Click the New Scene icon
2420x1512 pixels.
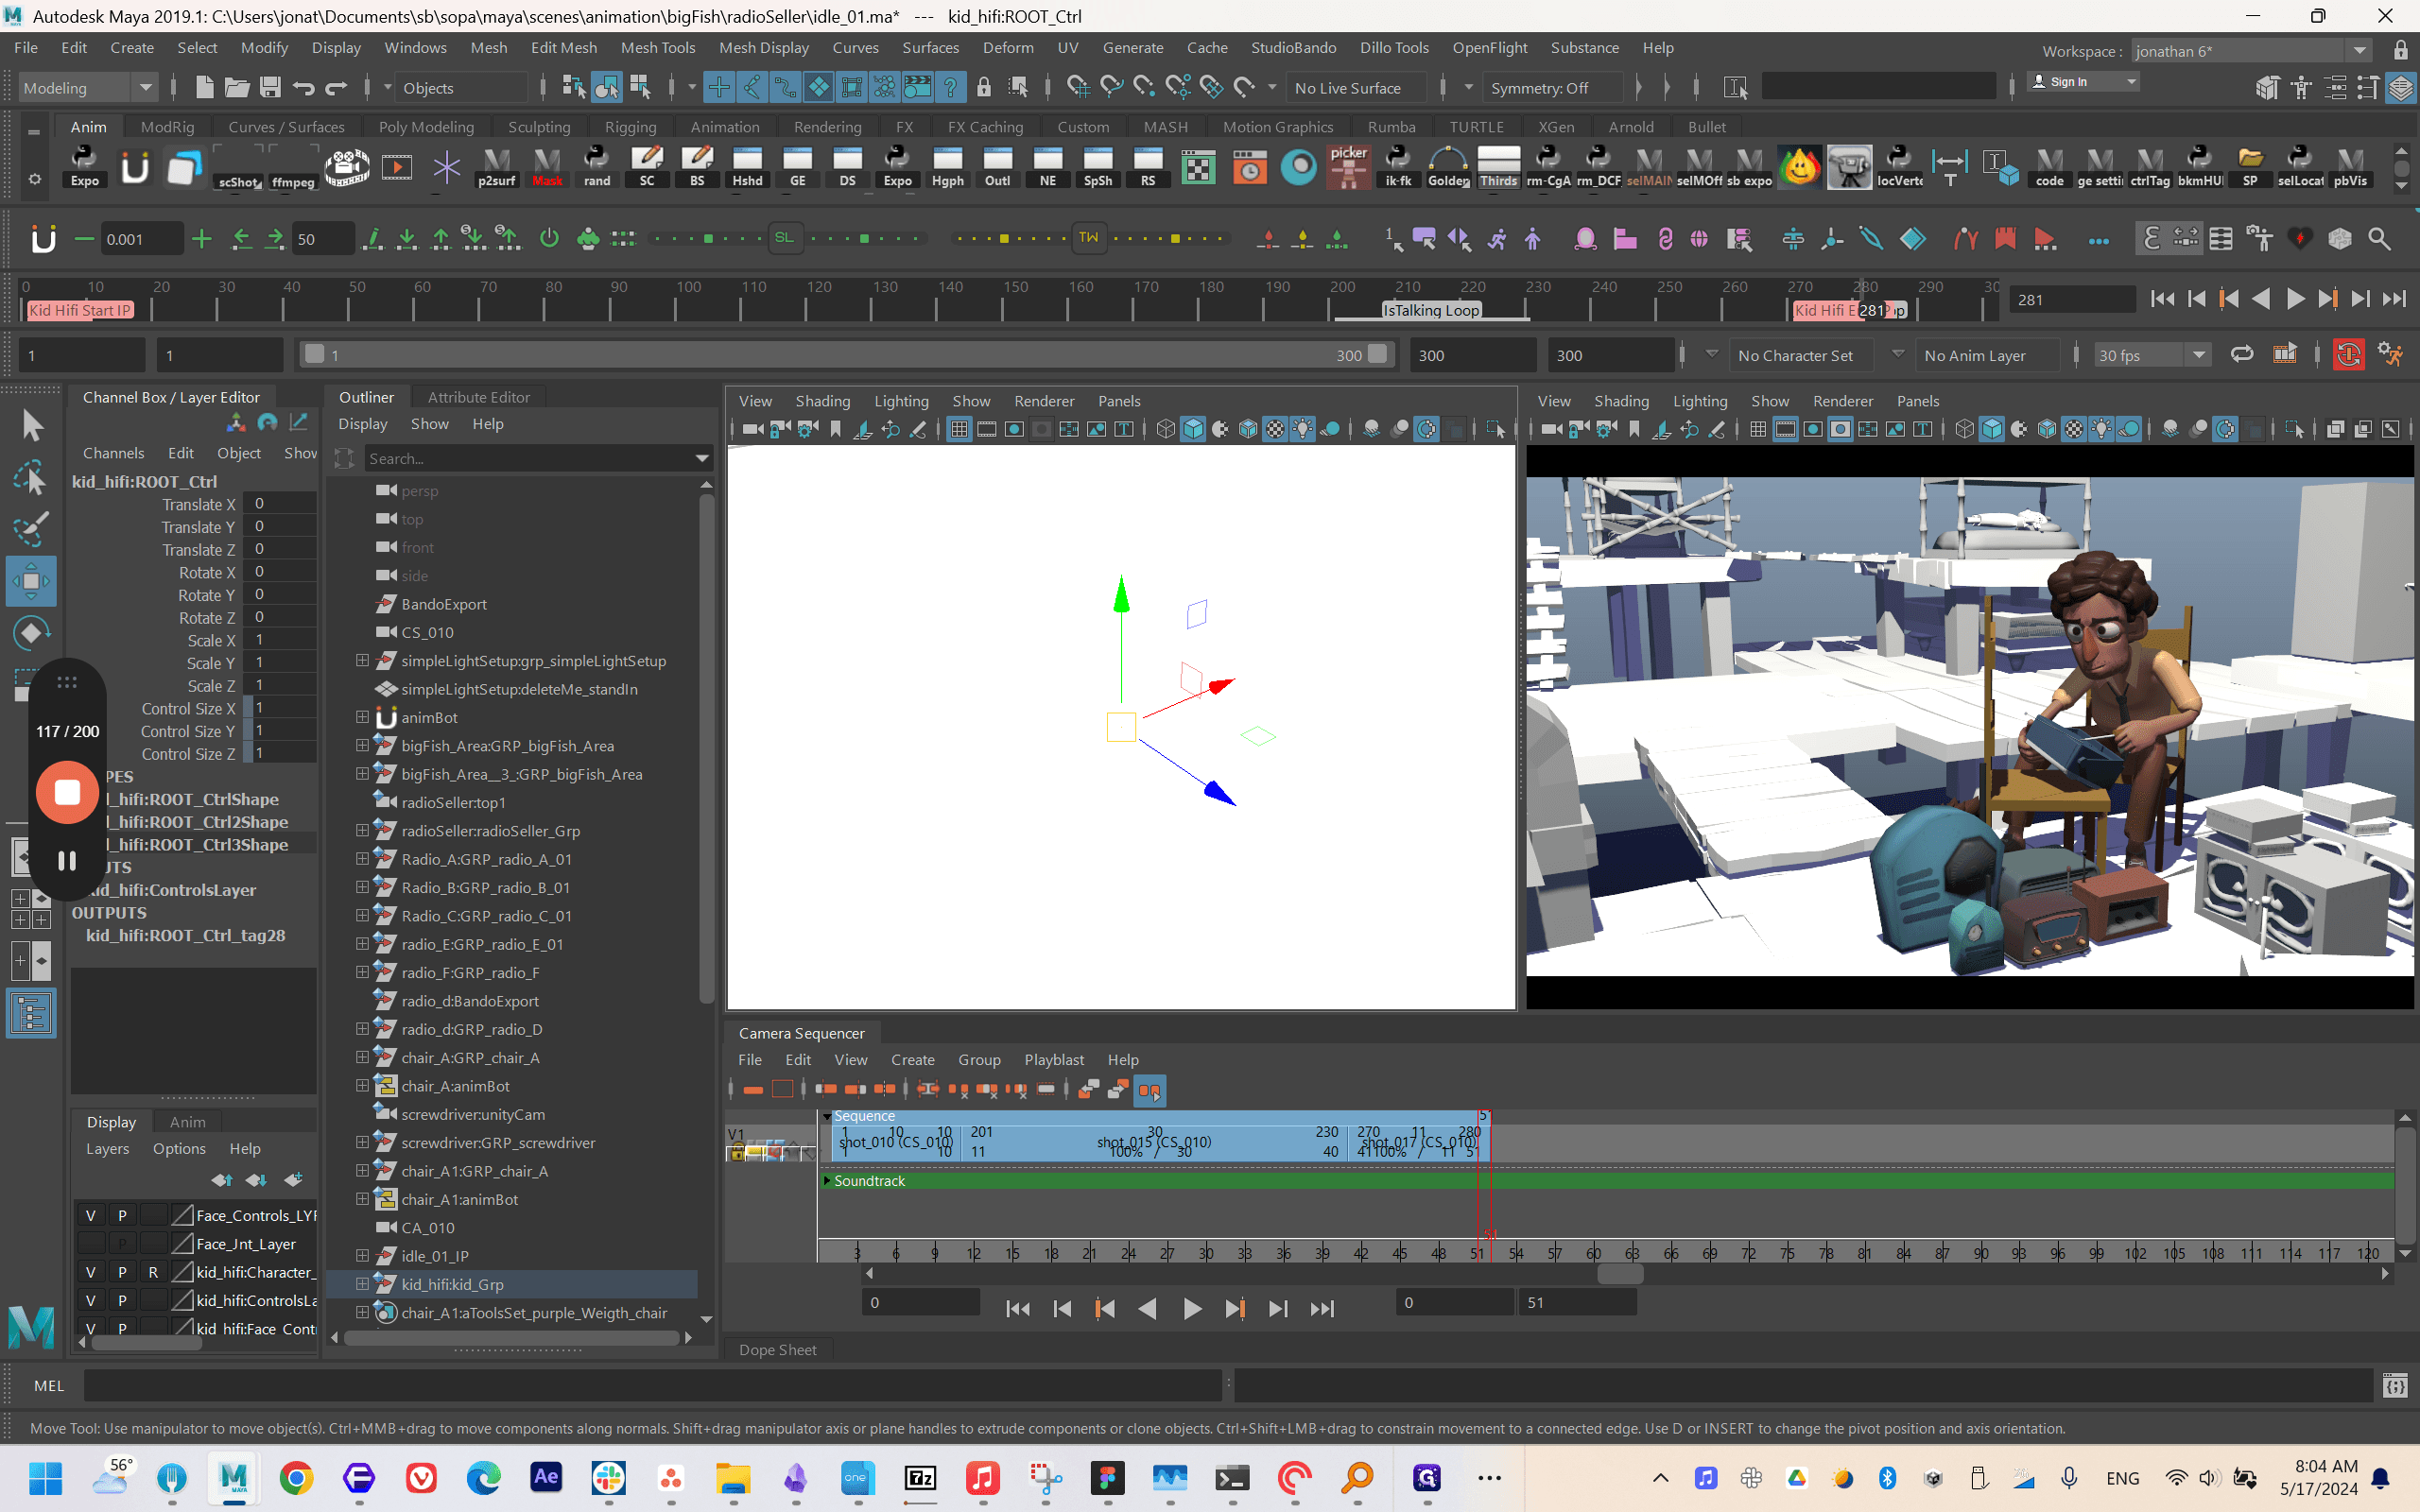(x=204, y=88)
